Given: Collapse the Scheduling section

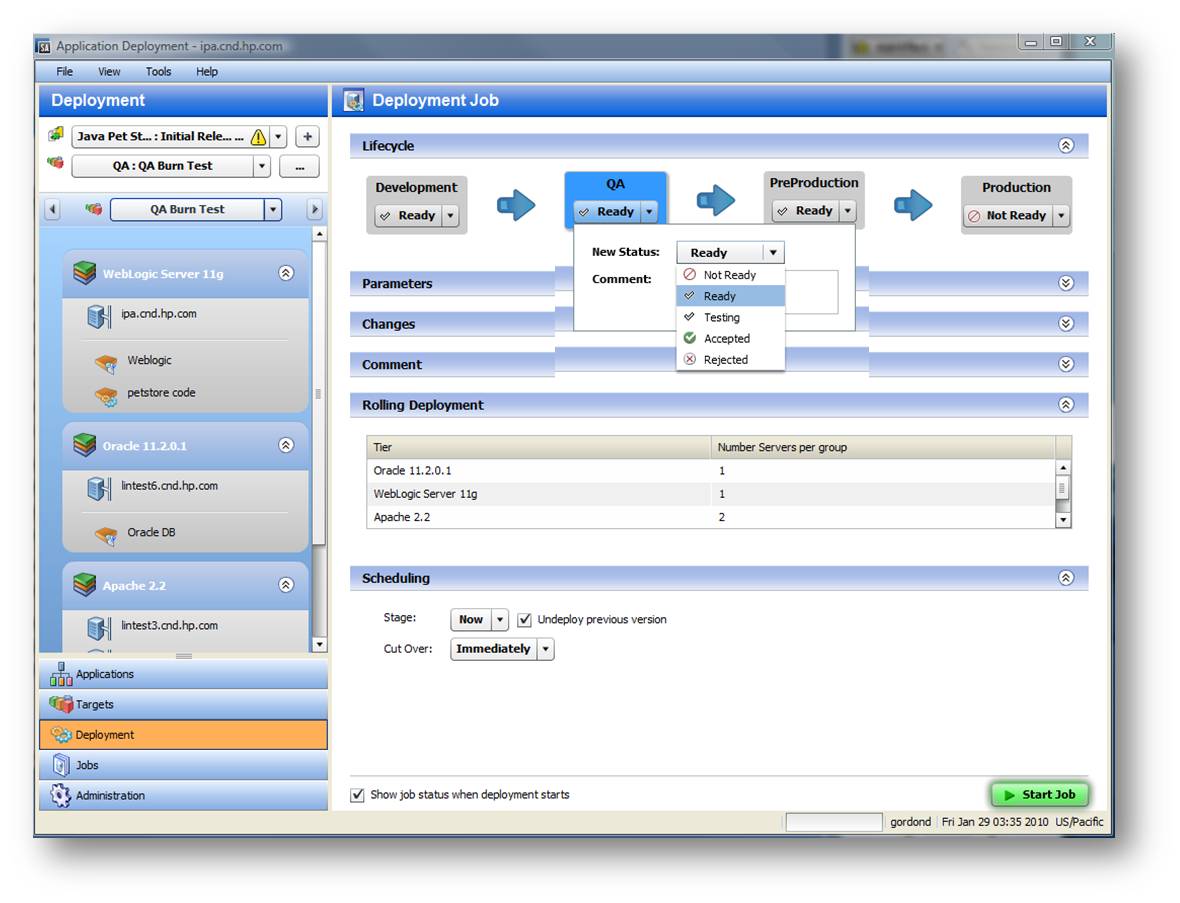Looking at the screenshot, I should [1066, 578].
